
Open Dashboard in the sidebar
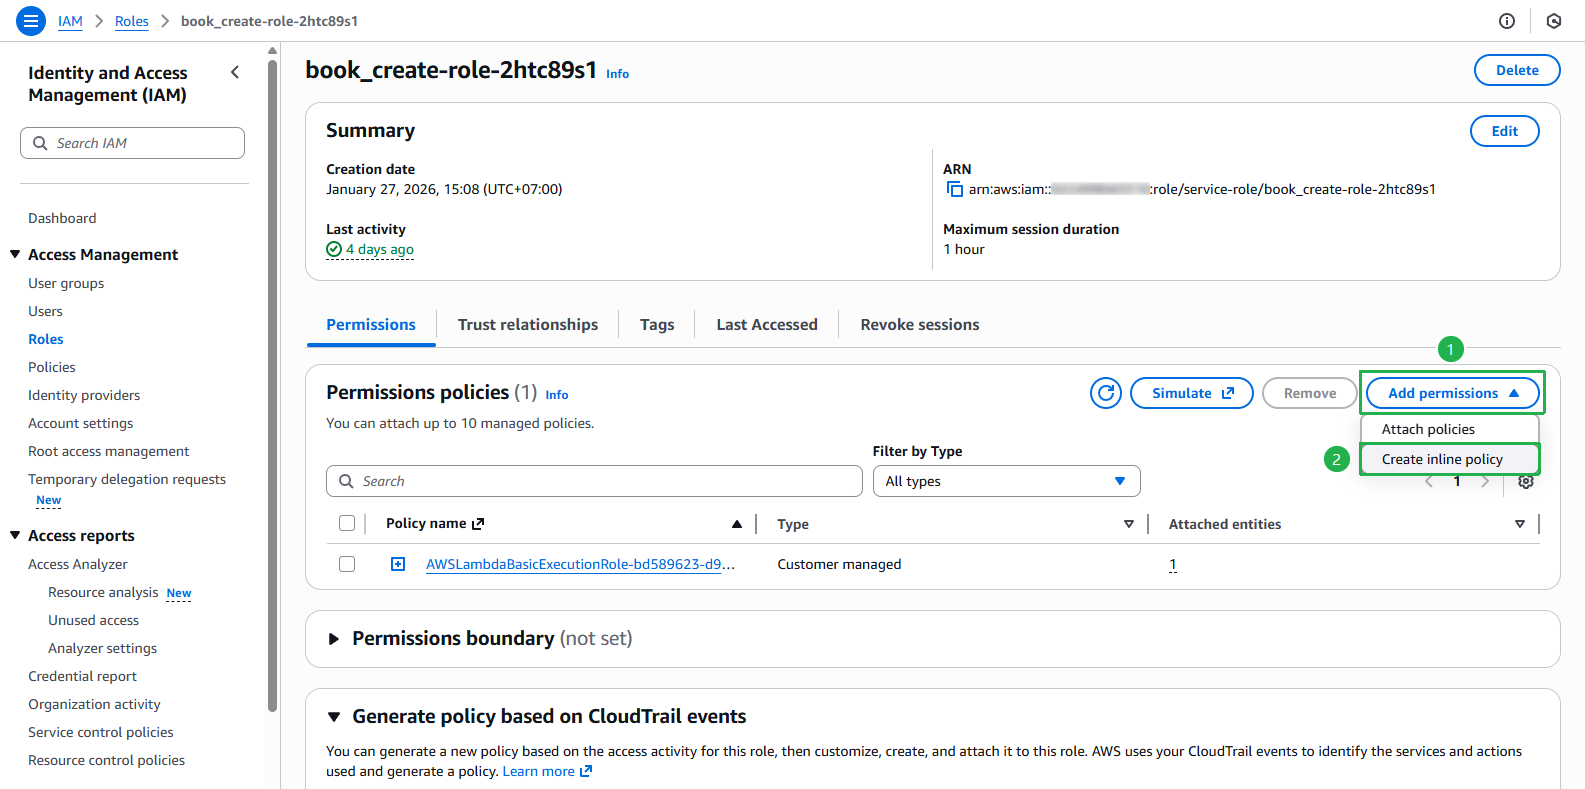click(x=62, y=218)
